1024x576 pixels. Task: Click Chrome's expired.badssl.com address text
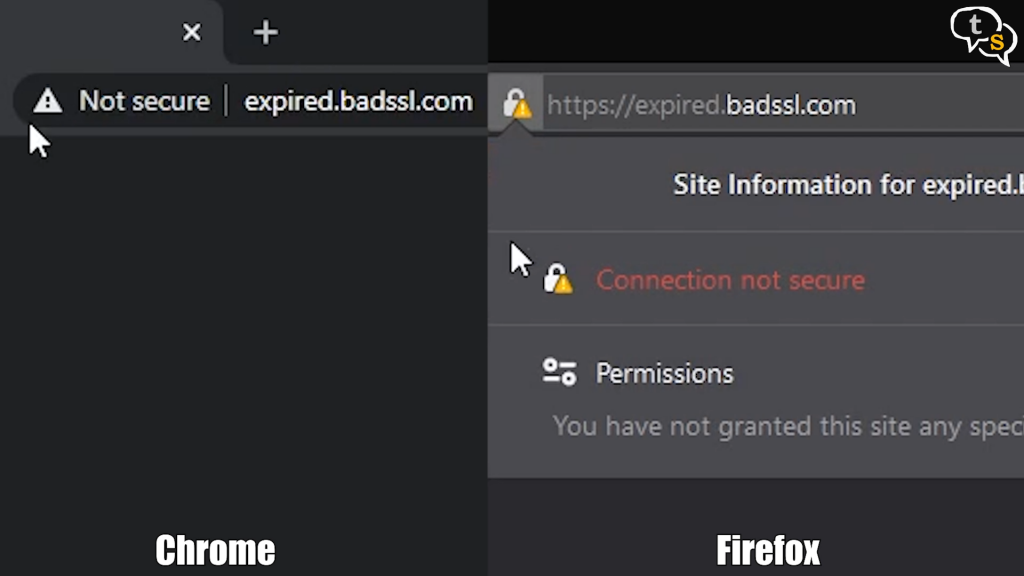(358, 101)
